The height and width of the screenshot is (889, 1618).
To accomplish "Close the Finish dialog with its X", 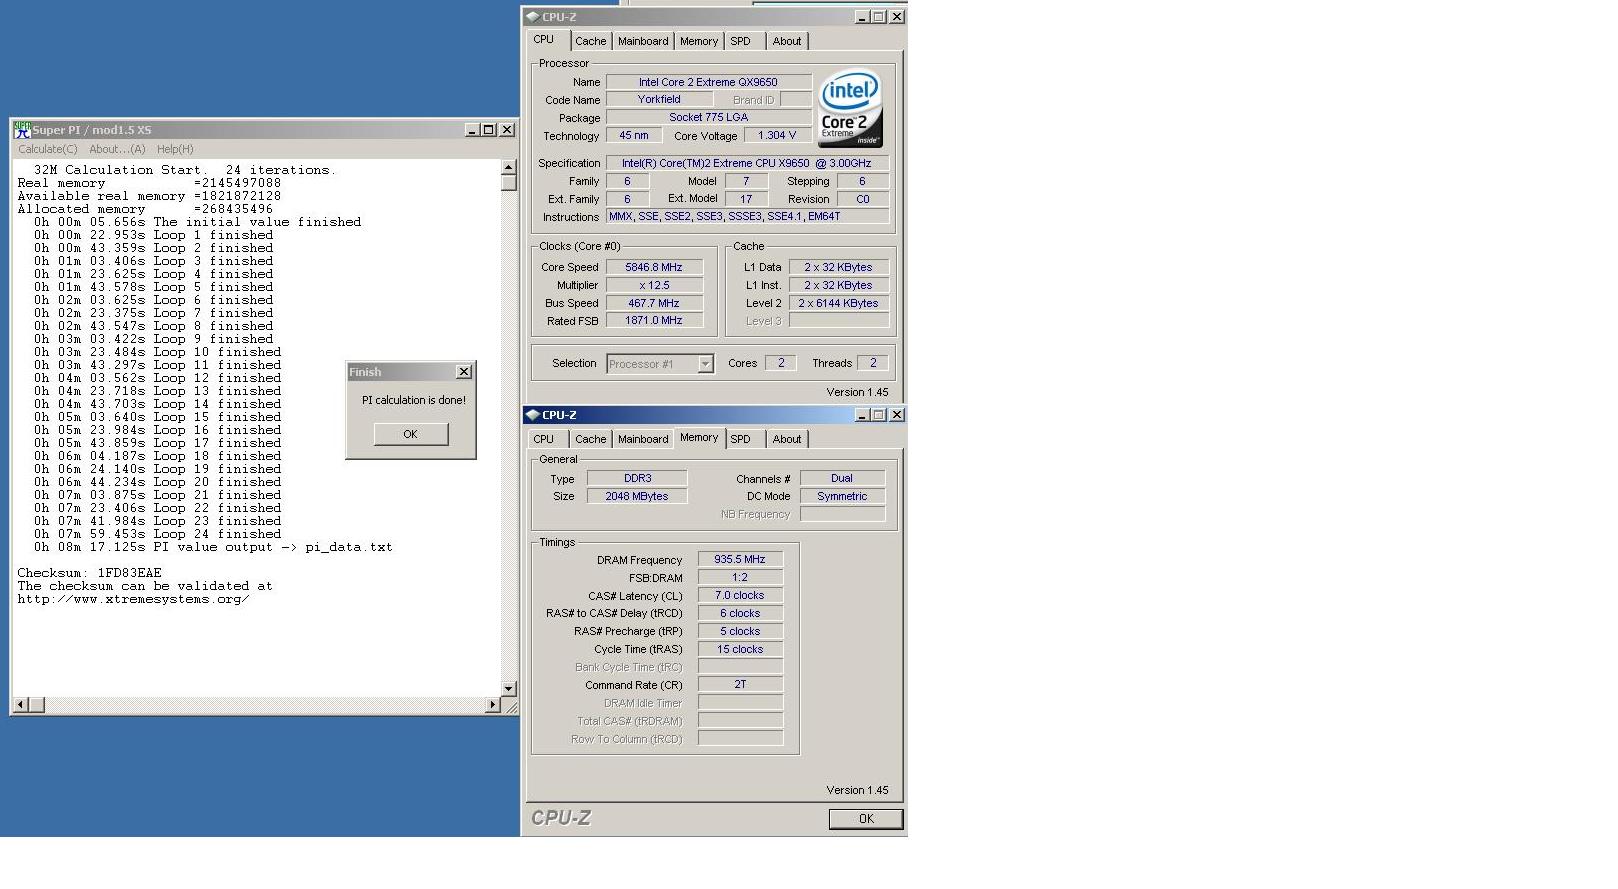I will point(464,372).
